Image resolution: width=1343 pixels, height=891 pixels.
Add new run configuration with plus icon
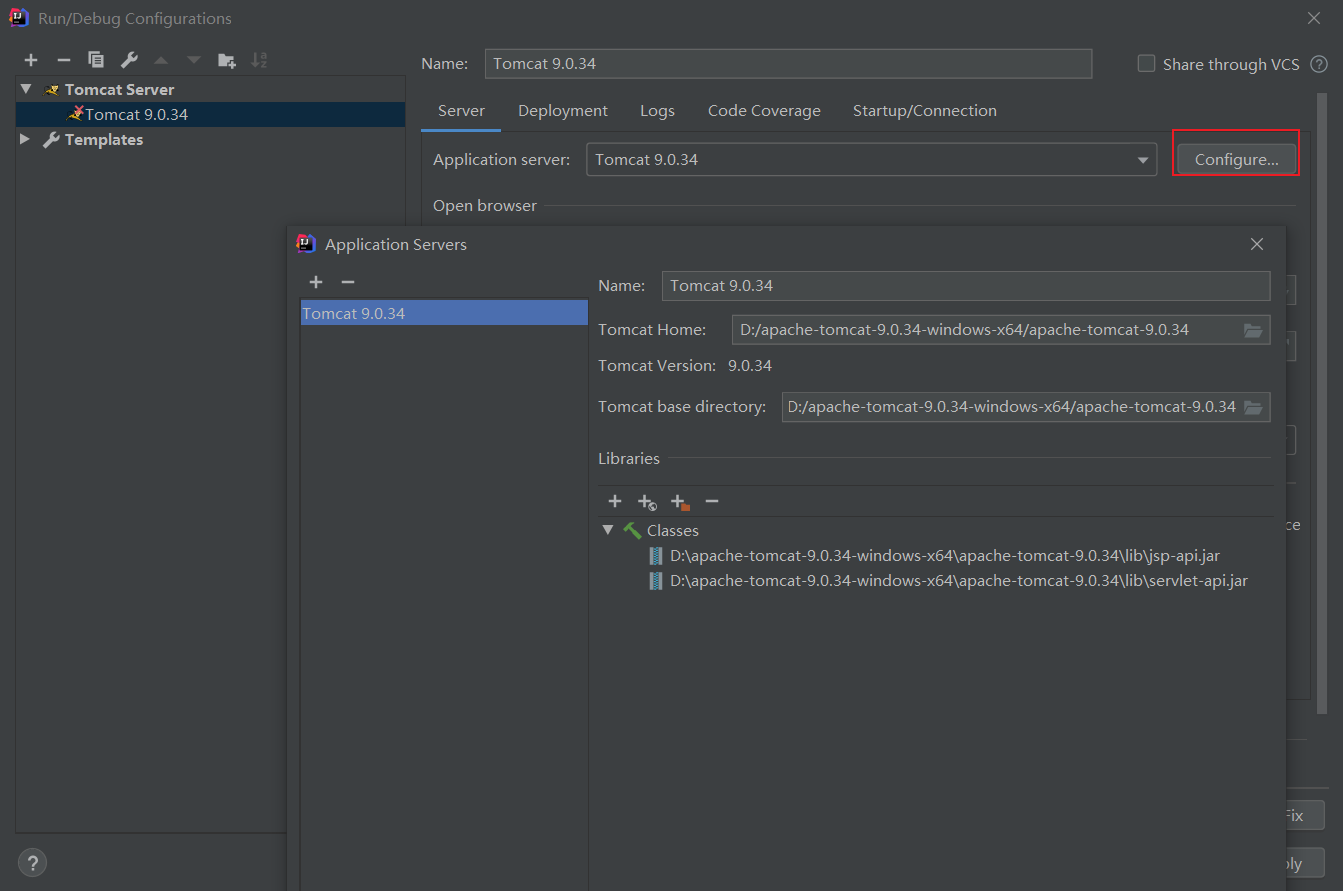(x=31, y=61)
